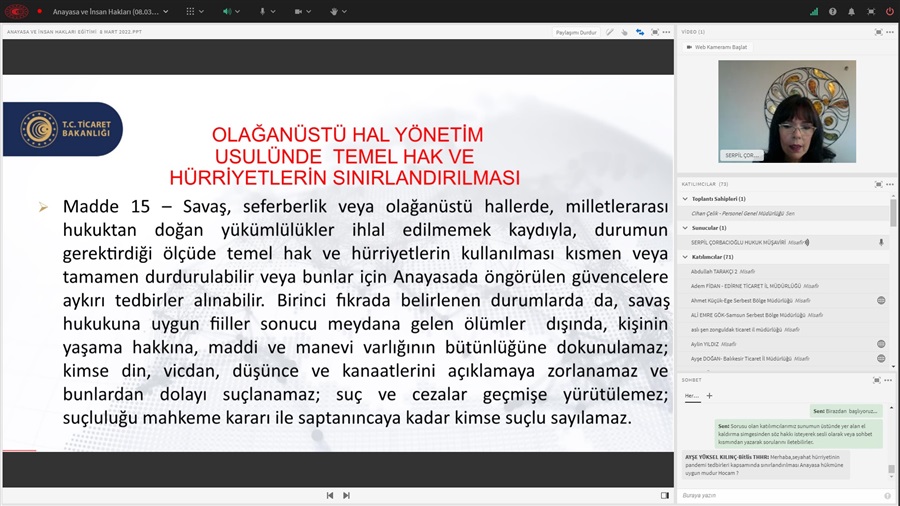Viewport: 900px width, 506px height.
Task: Collapse the Toplantı Sahipleri group
Action: coord(685,199)
